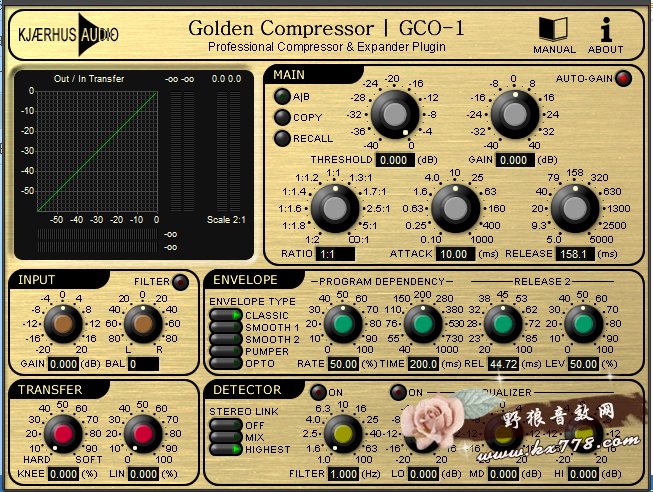The height and width of the screenshot is (492, 653).
Task: Click the ATTACK knob
Action: tap(455, 208)
